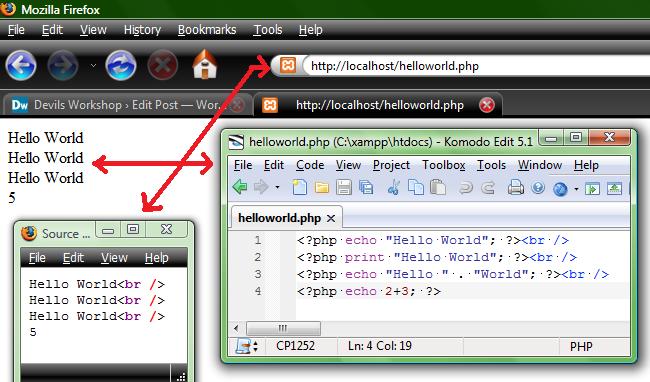Expand Komodo navigation history dropdown arrow
This screenshot has width=650, height=382.
277,188
